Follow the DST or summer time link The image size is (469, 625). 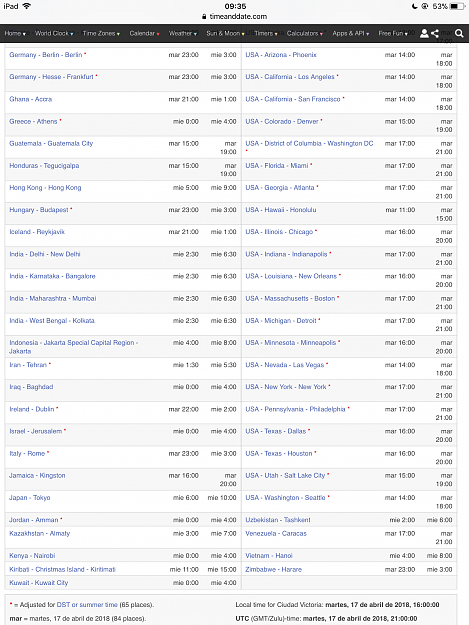87,605
